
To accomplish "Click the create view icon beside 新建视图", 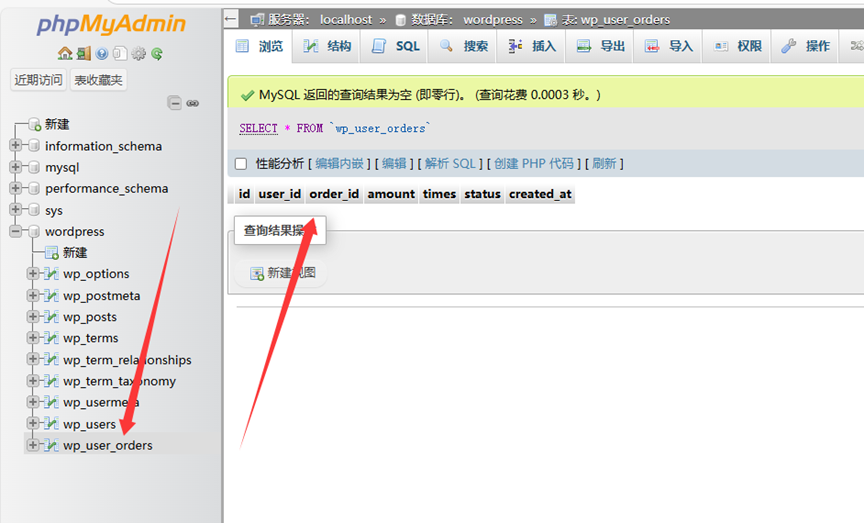I will 257,273.
